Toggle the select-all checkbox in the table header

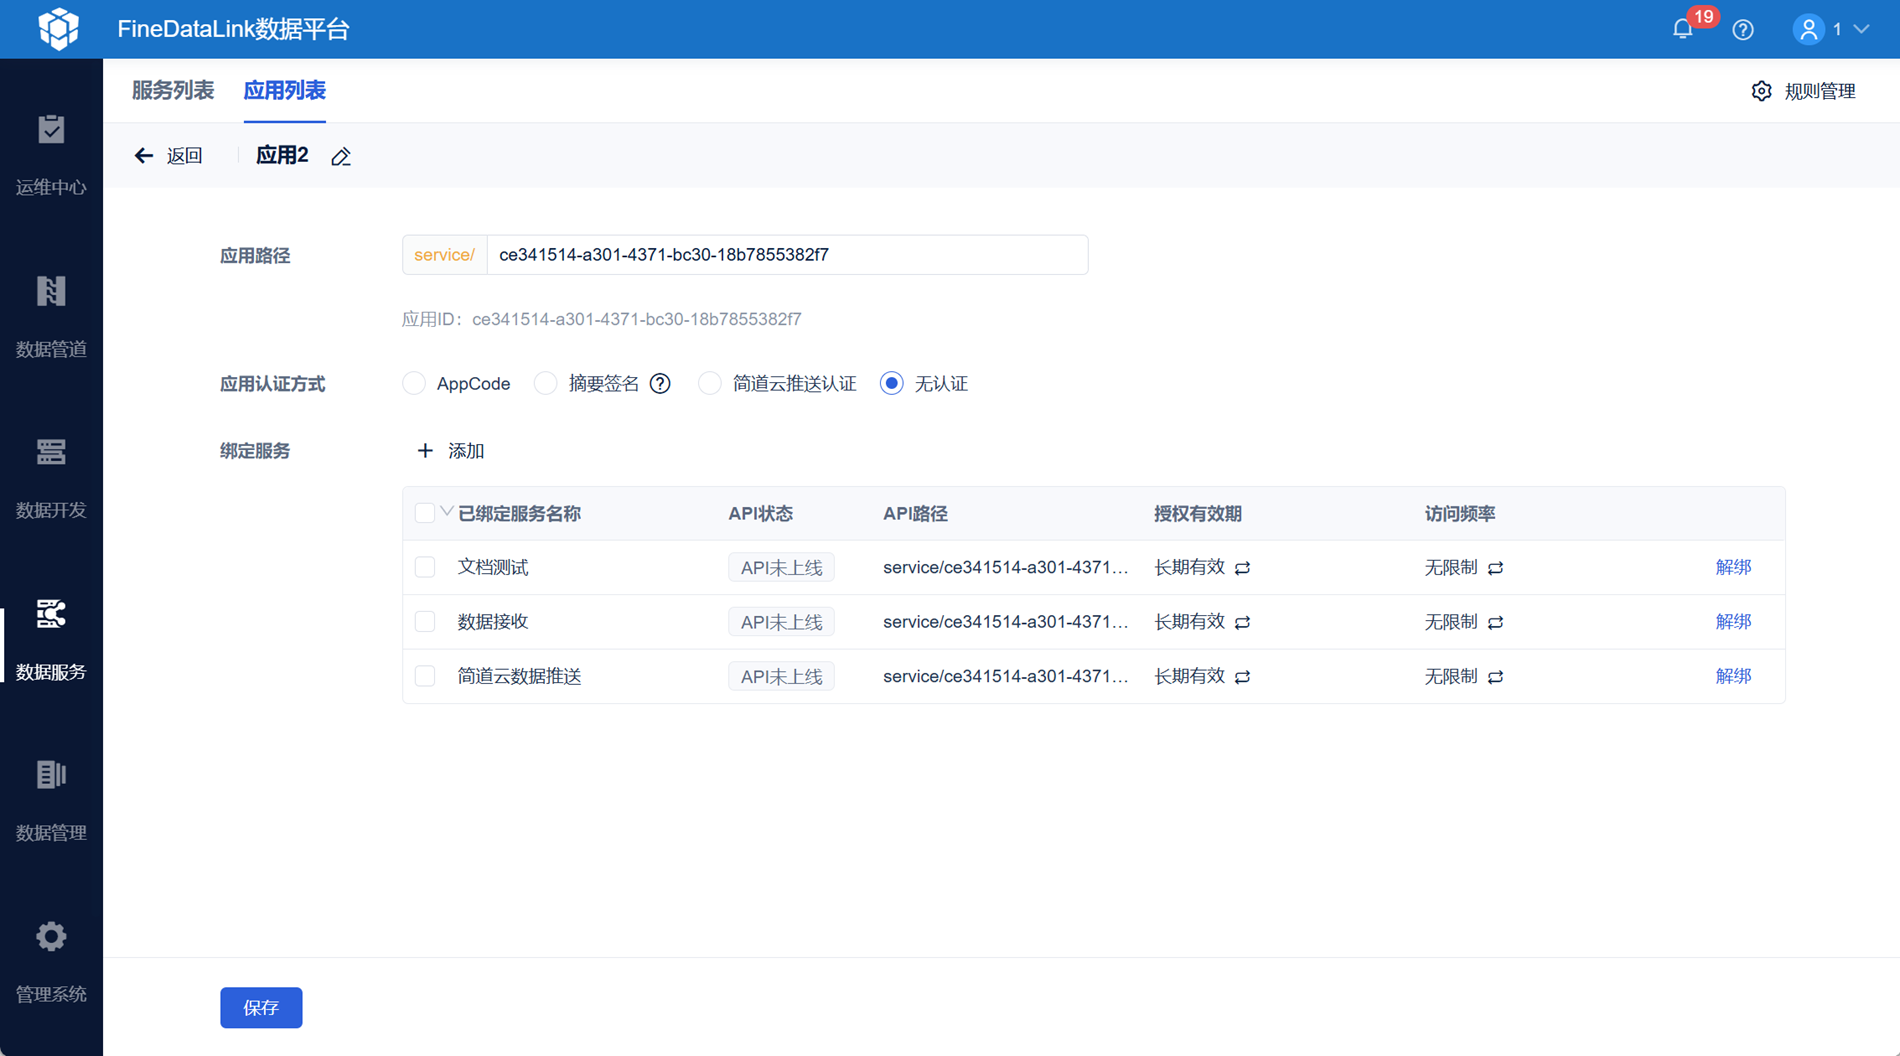tap(425, 514)
